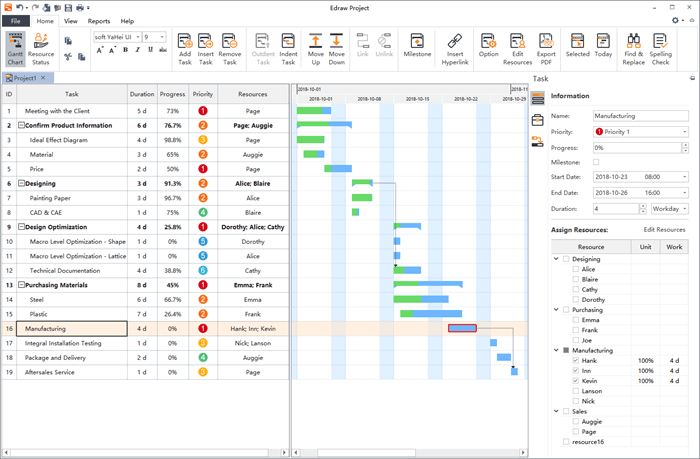Click the Resources column header
Screen dimensions: 700x459
(253, 94)
